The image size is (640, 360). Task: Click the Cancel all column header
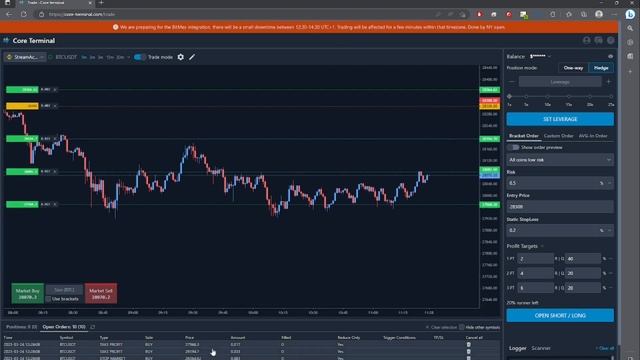474,338
